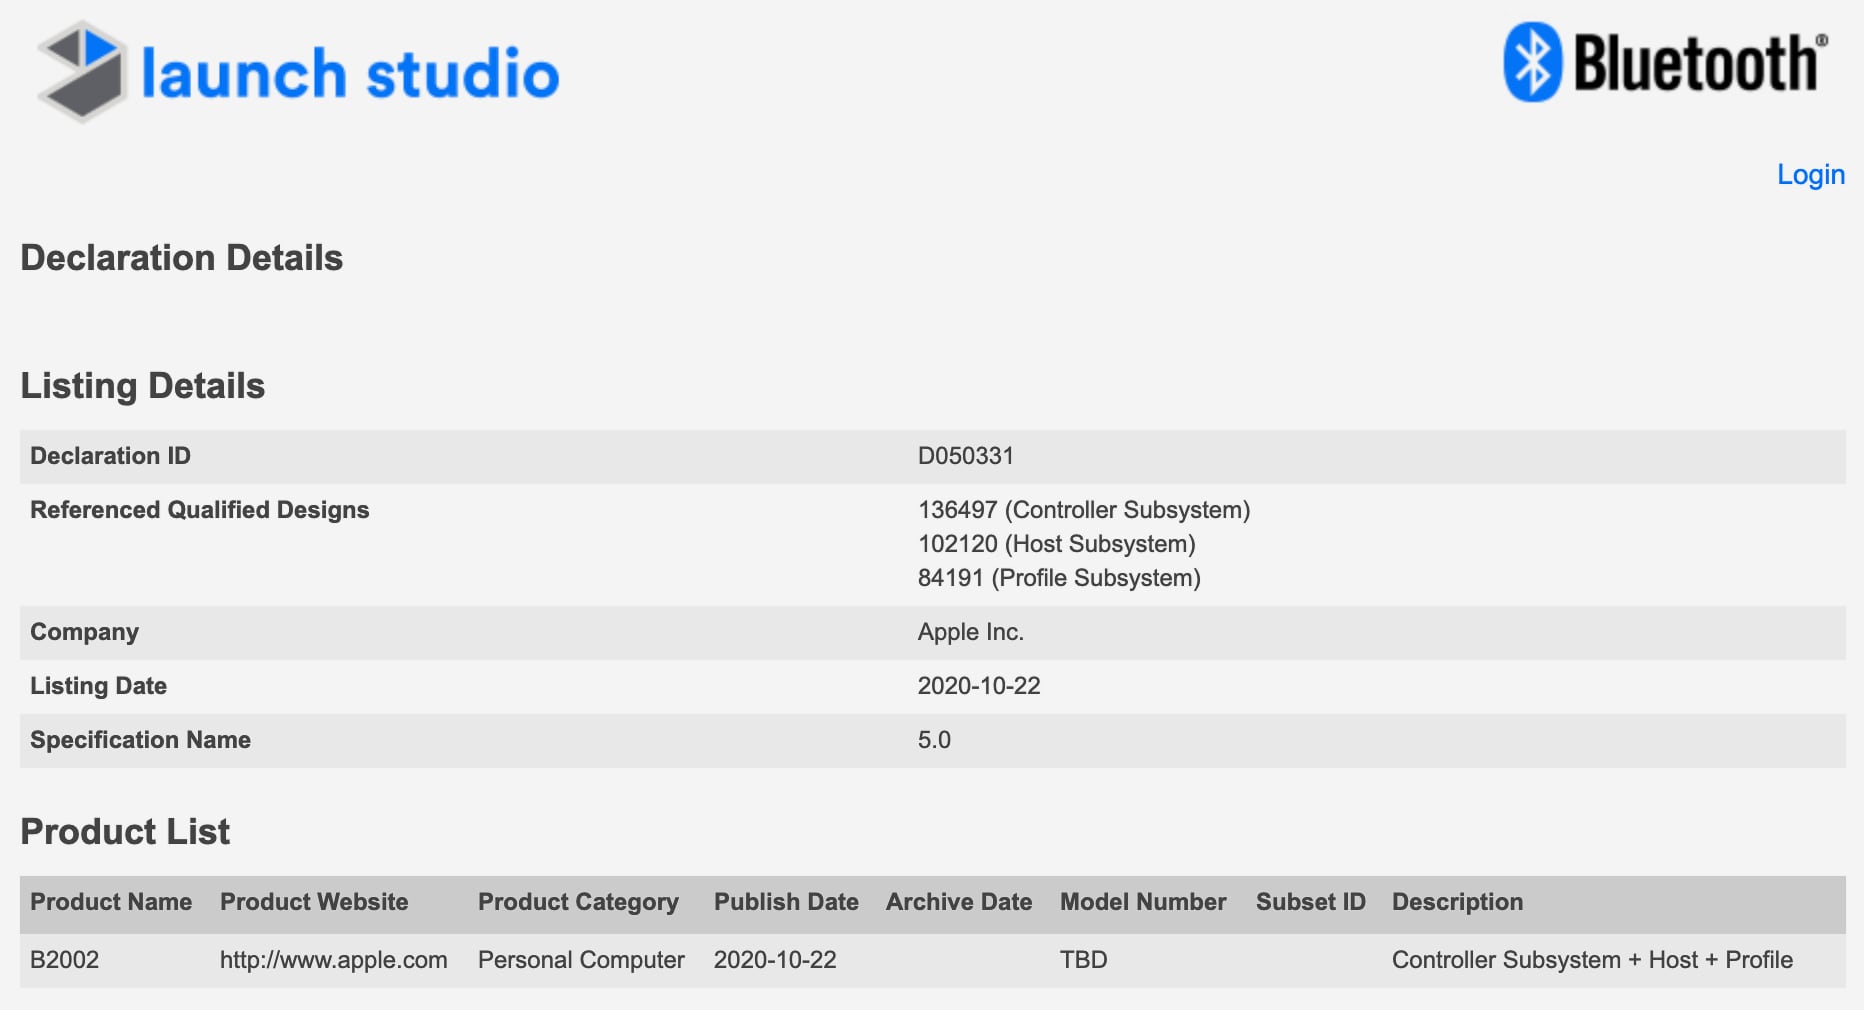
Task: Select the Declaration Details heading
Action: coord(182,258)
